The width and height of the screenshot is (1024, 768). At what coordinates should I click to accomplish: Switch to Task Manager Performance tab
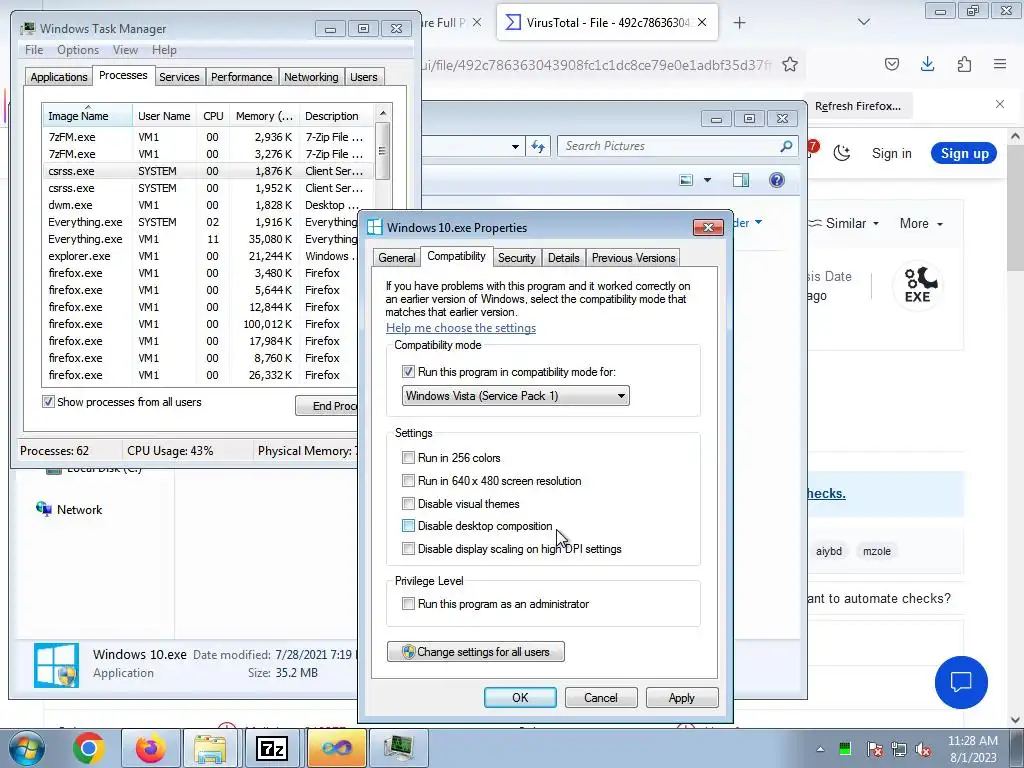tap(242, 77)
